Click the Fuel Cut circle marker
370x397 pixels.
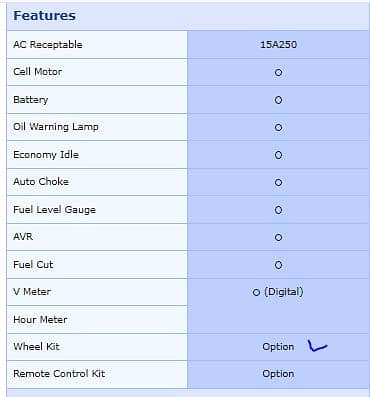coord(278,265)
